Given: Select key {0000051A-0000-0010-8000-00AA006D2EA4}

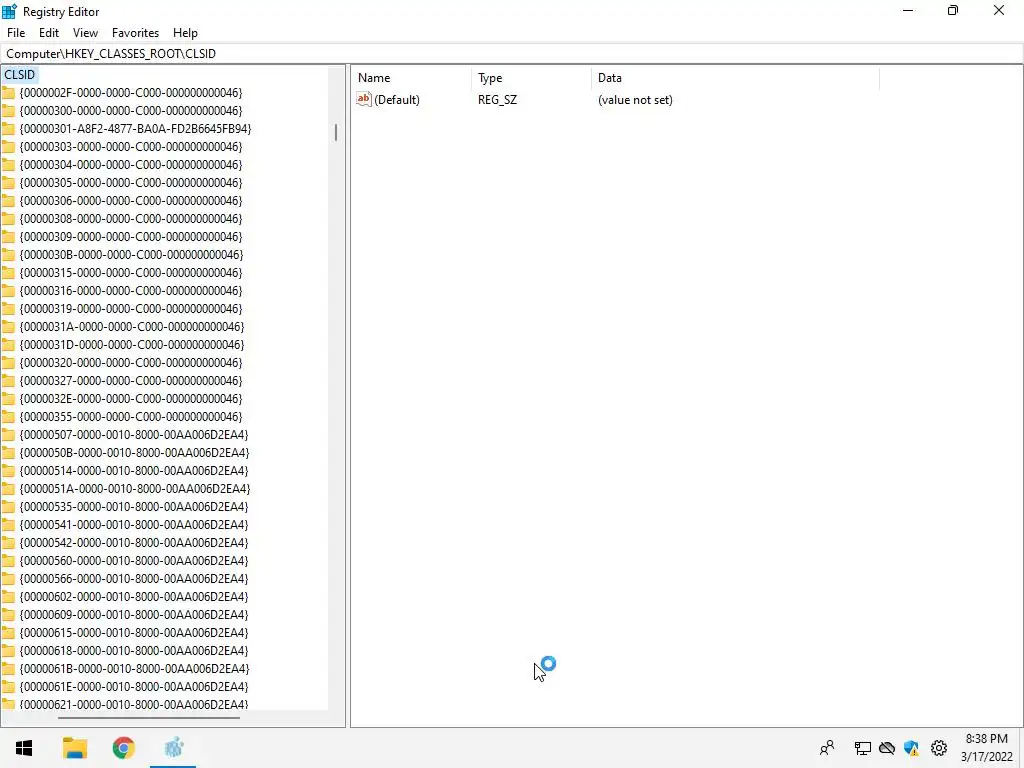Looking at the screenshot, I should pos(135,488).
